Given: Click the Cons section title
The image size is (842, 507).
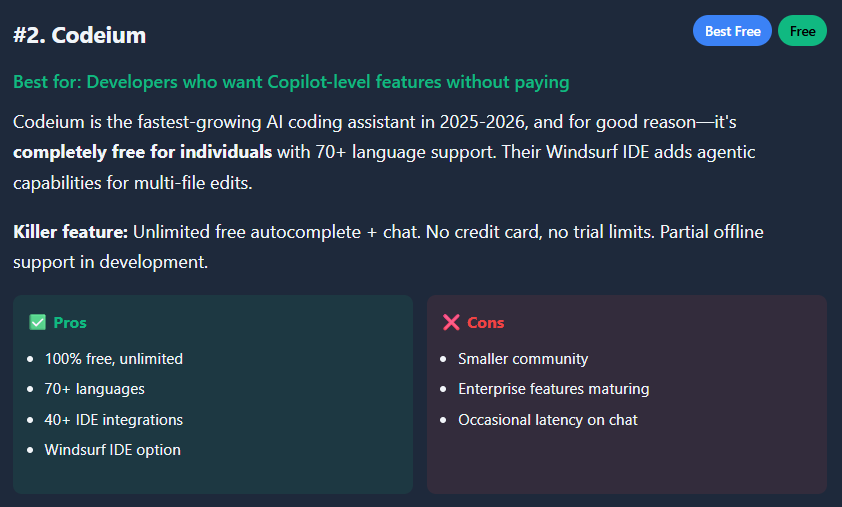Looking at the screenshot, I should [486, 322].
